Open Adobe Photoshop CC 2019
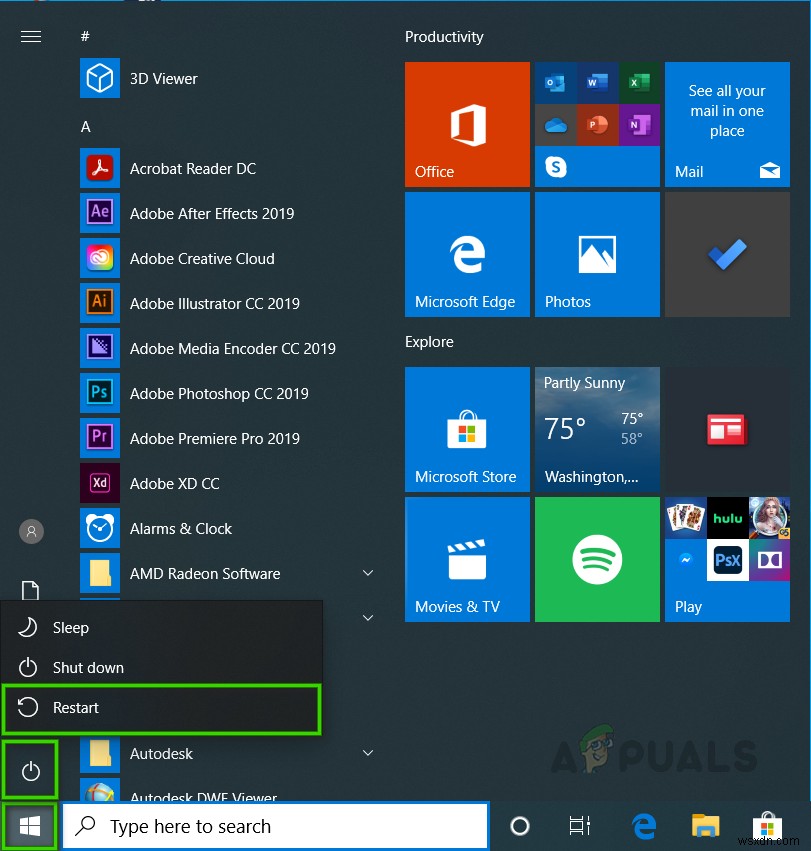This screenshot has width=811, height=851. 218,393
